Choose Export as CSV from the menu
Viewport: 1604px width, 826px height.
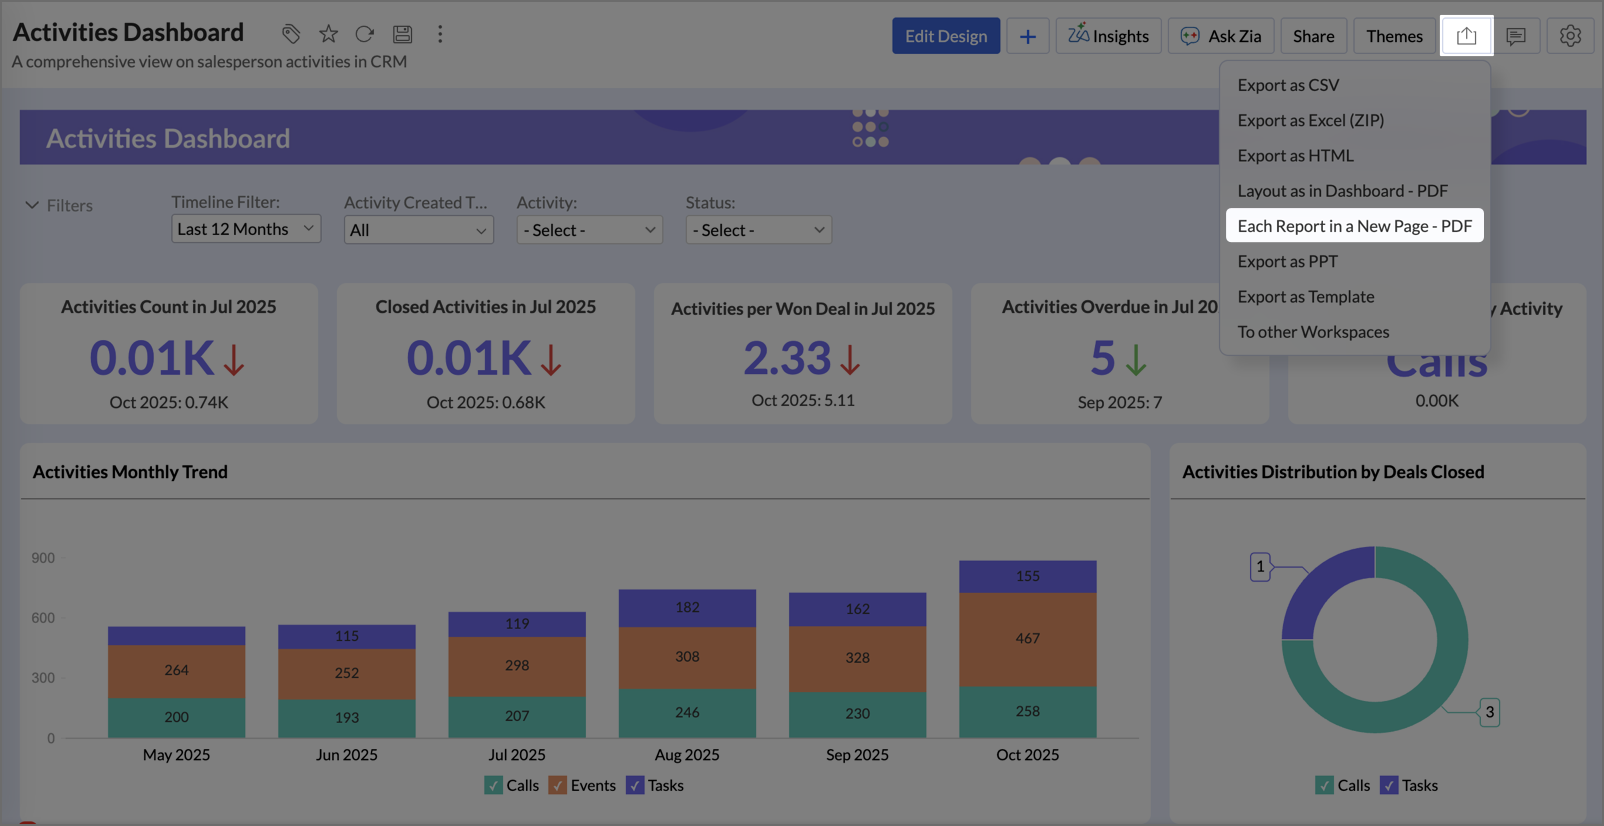1288,85
